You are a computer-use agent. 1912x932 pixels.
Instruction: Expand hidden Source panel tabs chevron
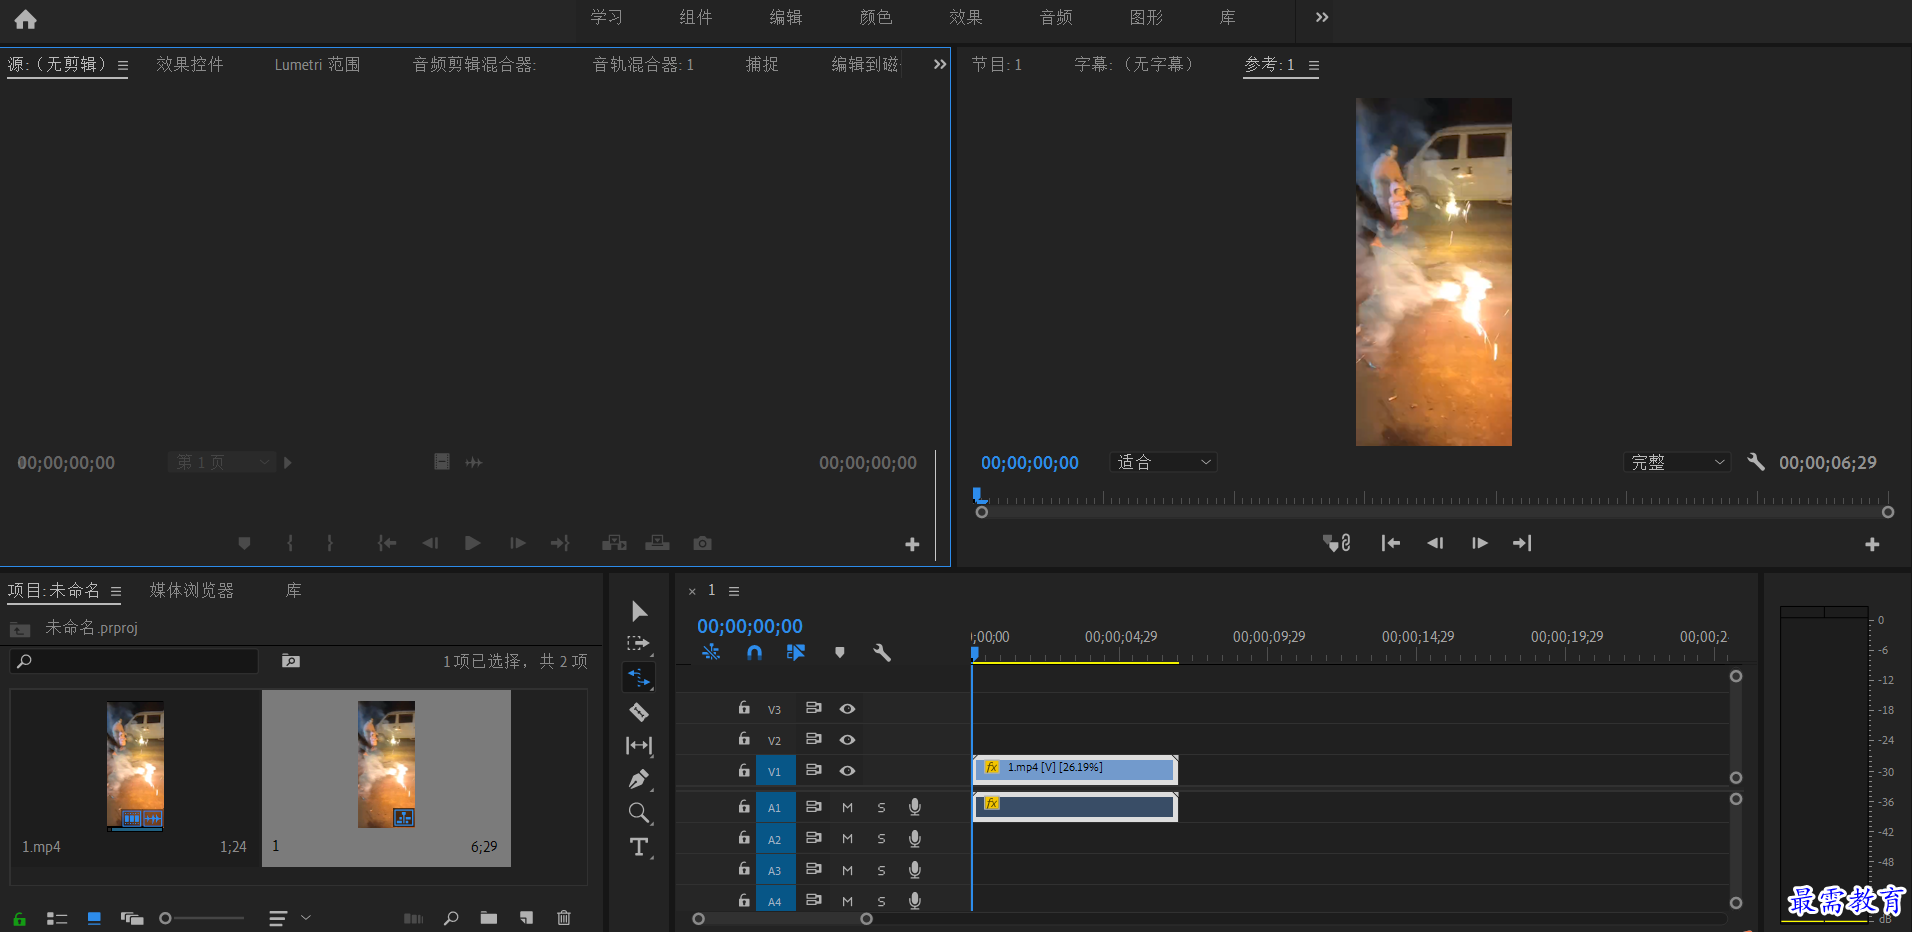pyautogui.click(x=940, y=64)
